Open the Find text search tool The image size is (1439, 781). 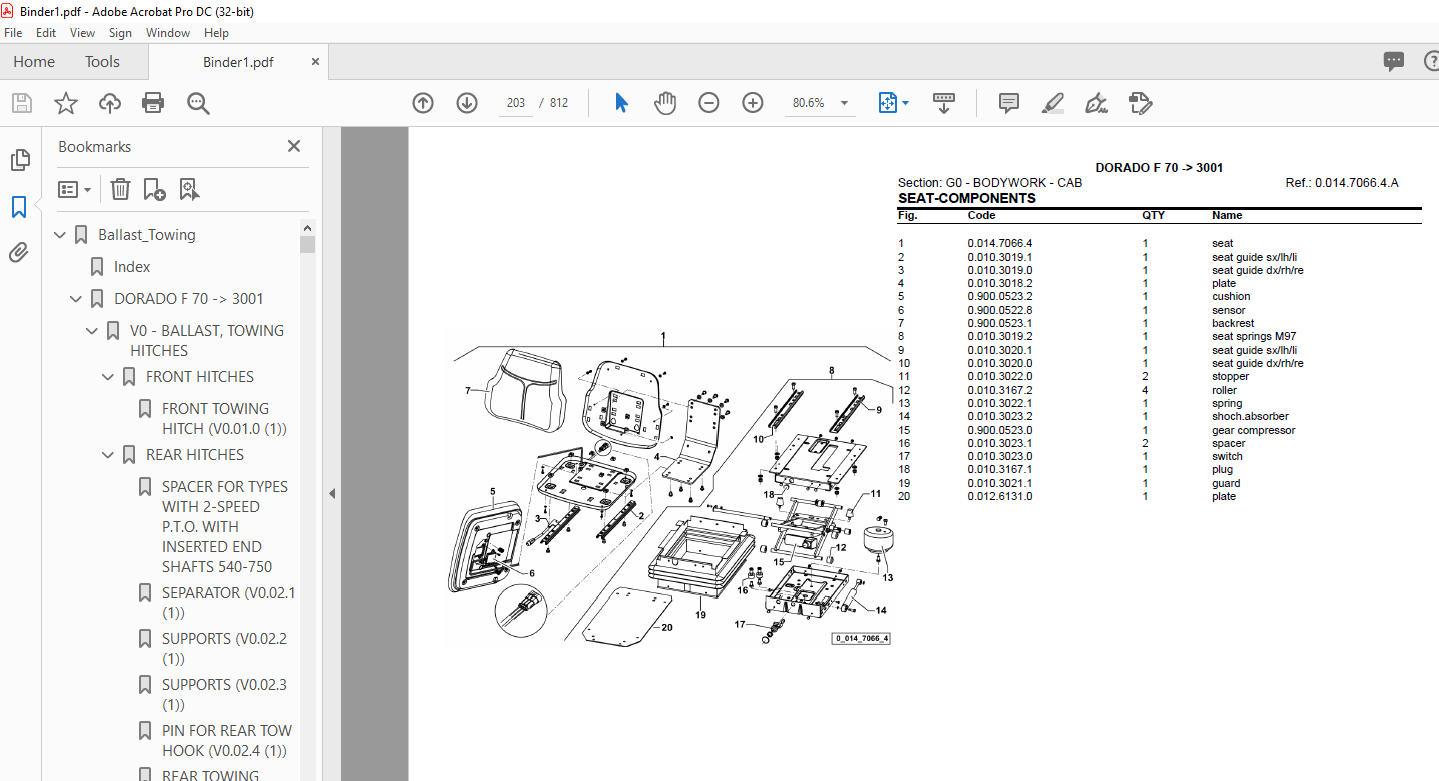point(197,103)
